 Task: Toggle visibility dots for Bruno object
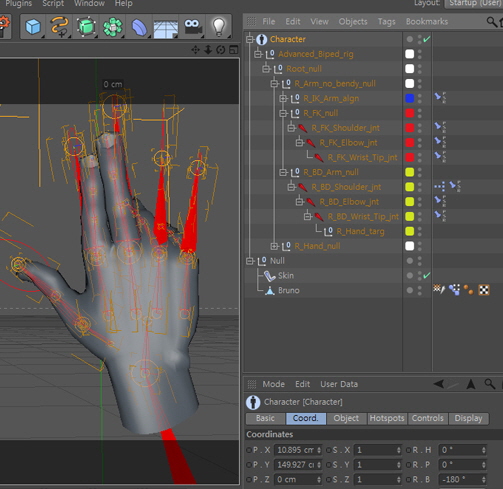pos(420,290)
